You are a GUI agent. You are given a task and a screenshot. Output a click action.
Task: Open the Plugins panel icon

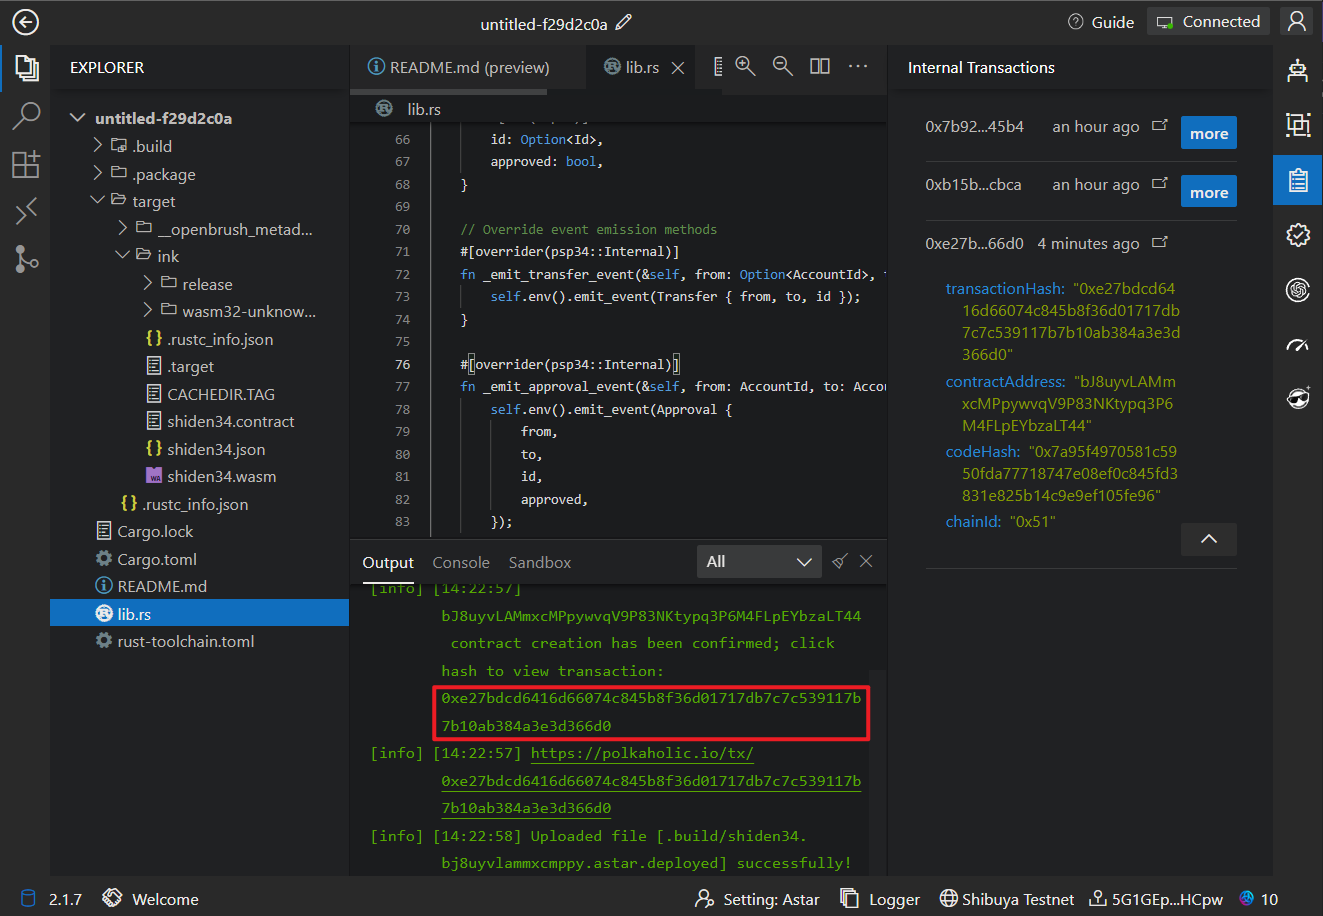26,164
